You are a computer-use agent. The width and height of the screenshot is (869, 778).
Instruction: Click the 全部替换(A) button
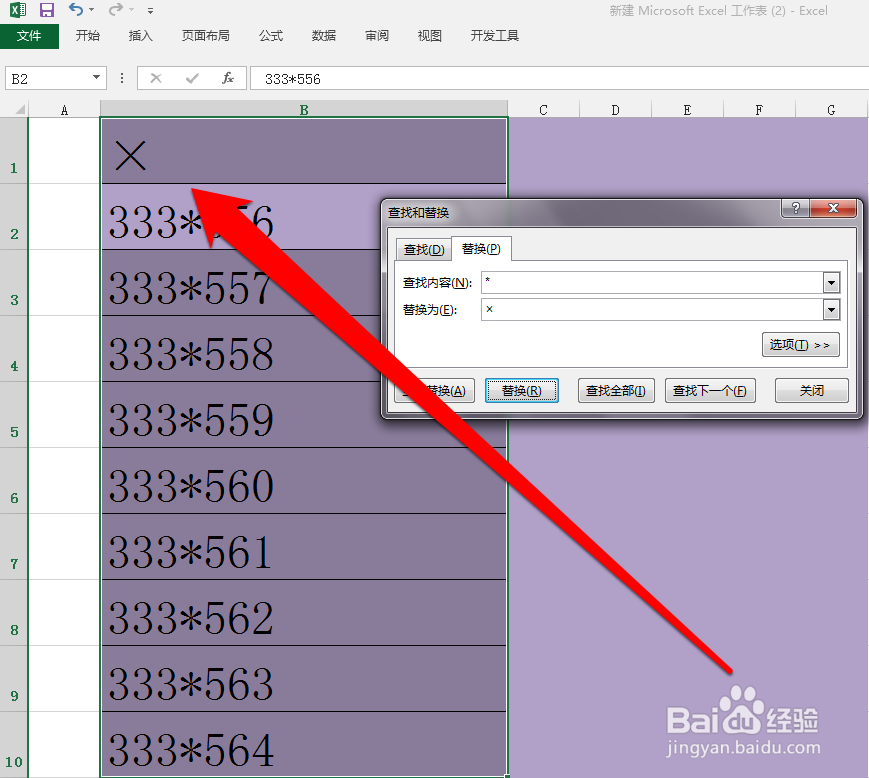434,391
